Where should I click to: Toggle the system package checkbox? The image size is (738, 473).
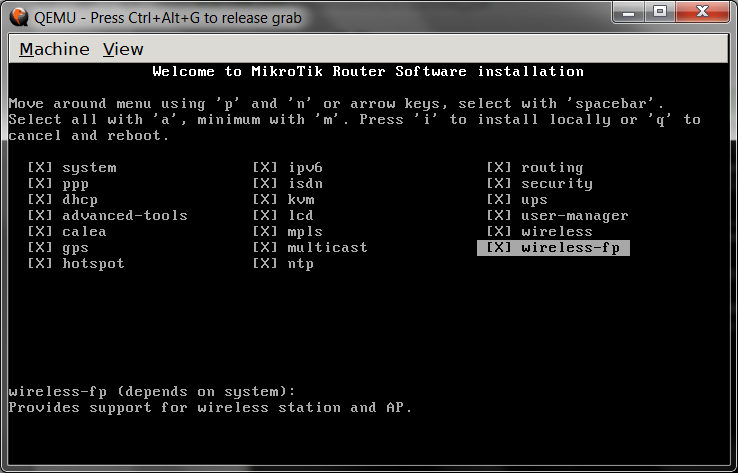[x=40, y=168]
